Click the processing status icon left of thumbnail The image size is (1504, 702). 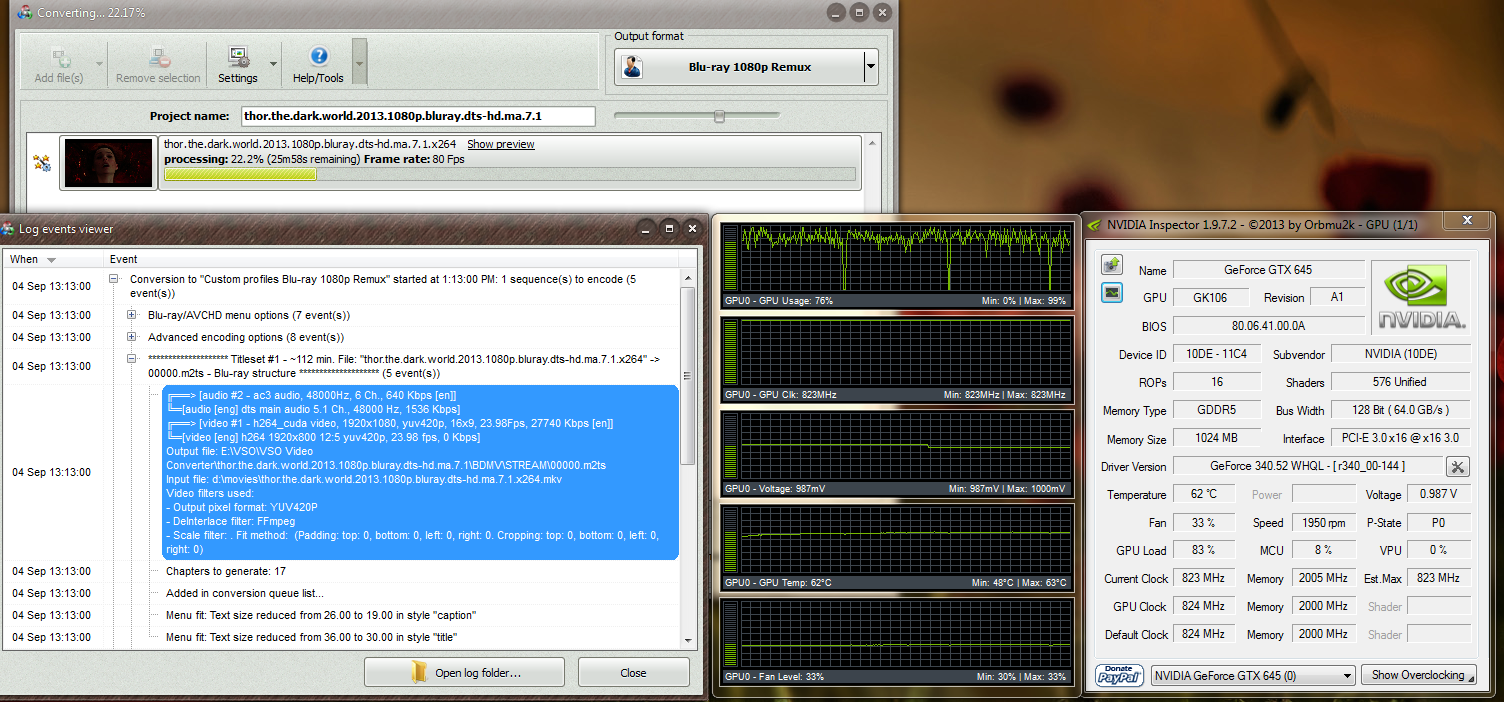coord(42,163)
